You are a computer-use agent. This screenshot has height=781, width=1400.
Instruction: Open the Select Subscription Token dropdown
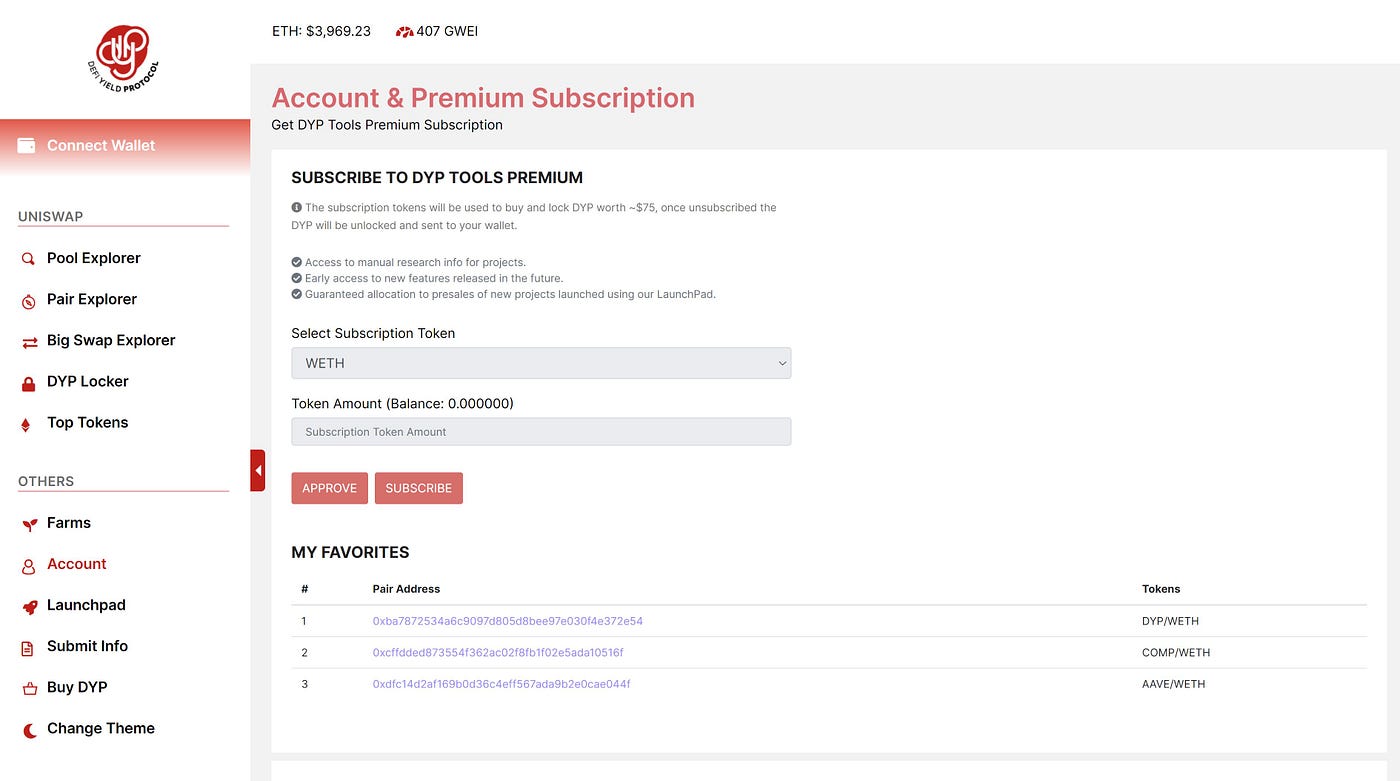541,363
